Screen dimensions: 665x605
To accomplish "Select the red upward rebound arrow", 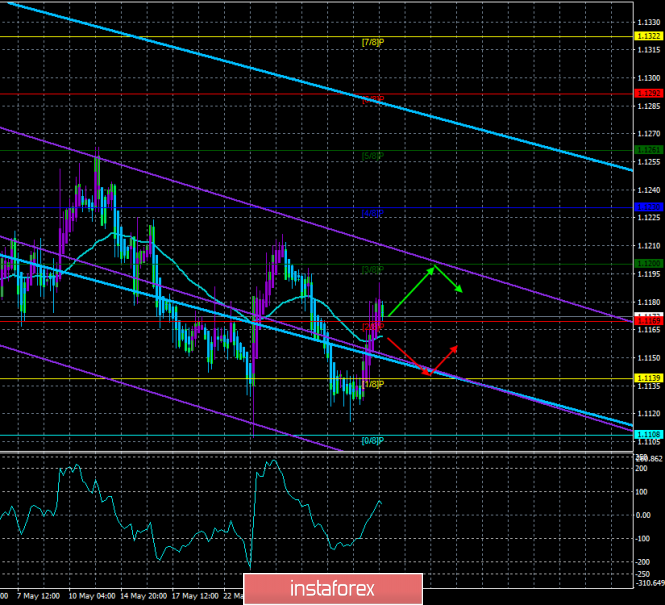I will [x=444, y=360].
